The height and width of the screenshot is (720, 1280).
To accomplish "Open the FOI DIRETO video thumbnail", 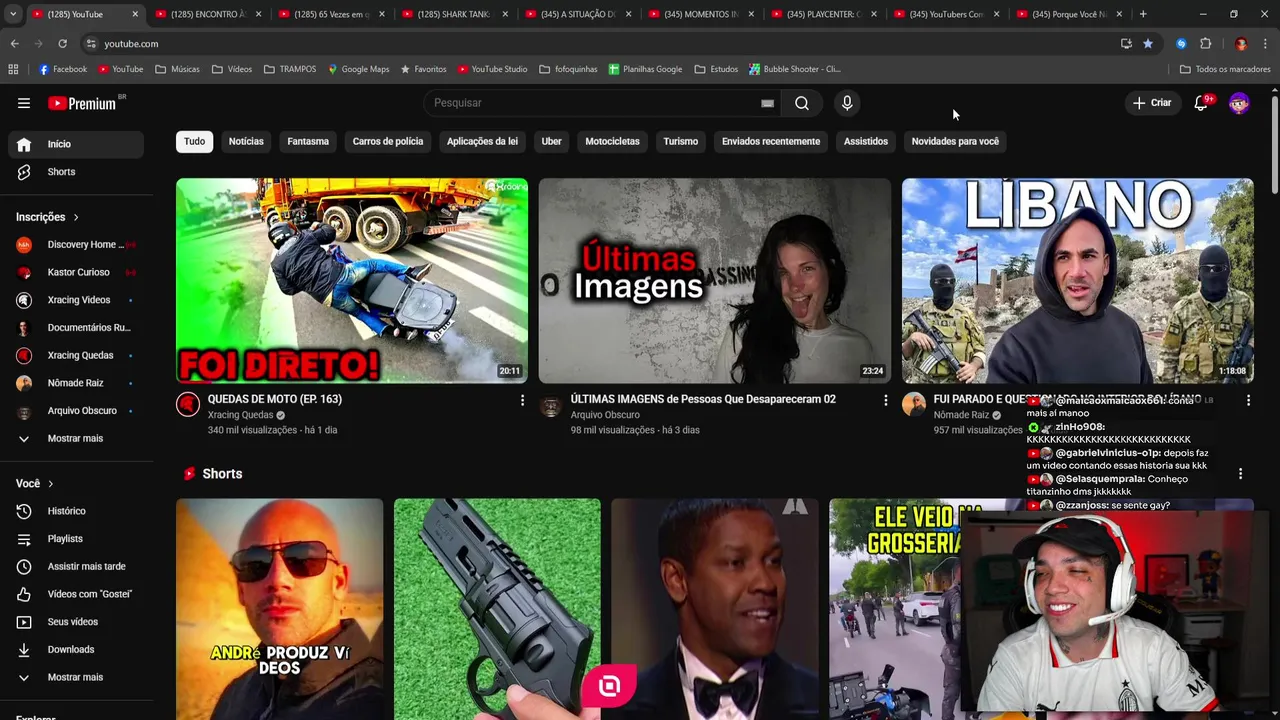I will coord(352,281).
